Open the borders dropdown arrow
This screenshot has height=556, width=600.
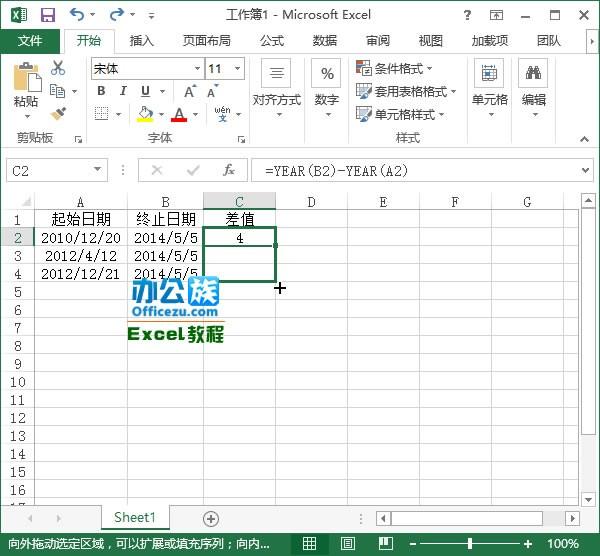(118, 114)
